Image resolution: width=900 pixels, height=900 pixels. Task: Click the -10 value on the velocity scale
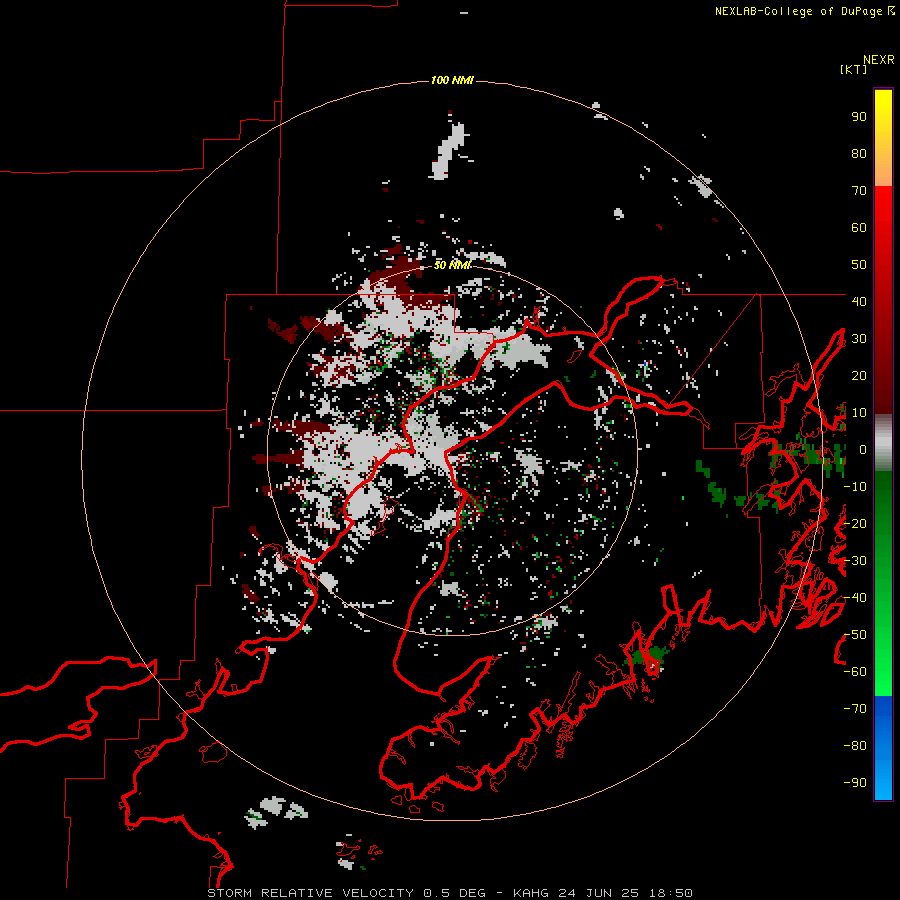(855, 487)
